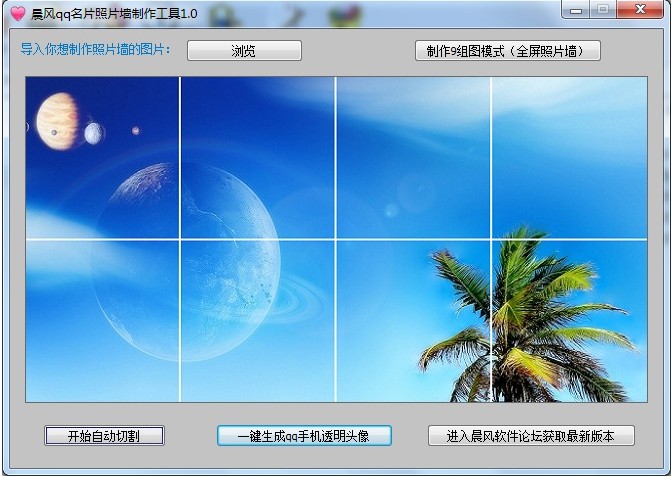Click the bottom tile showing palm fronds' left tips

coord(413,320)
